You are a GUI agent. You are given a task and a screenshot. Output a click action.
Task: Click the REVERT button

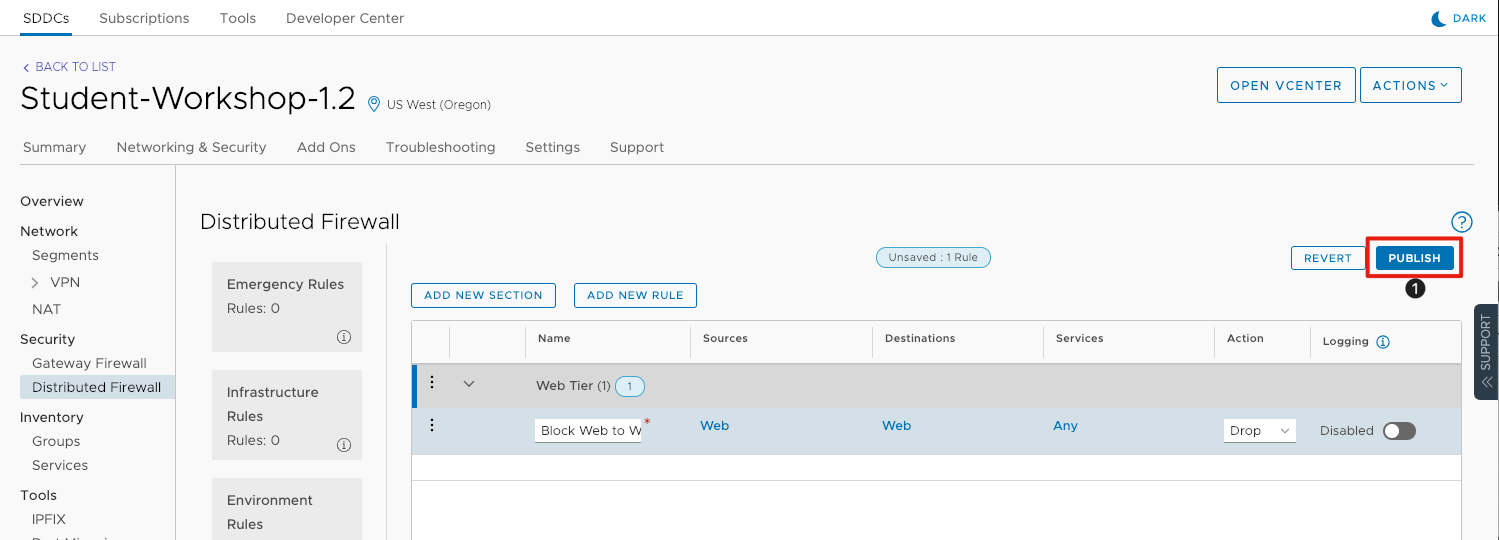pyautogui.click(x=1328, y=258)
